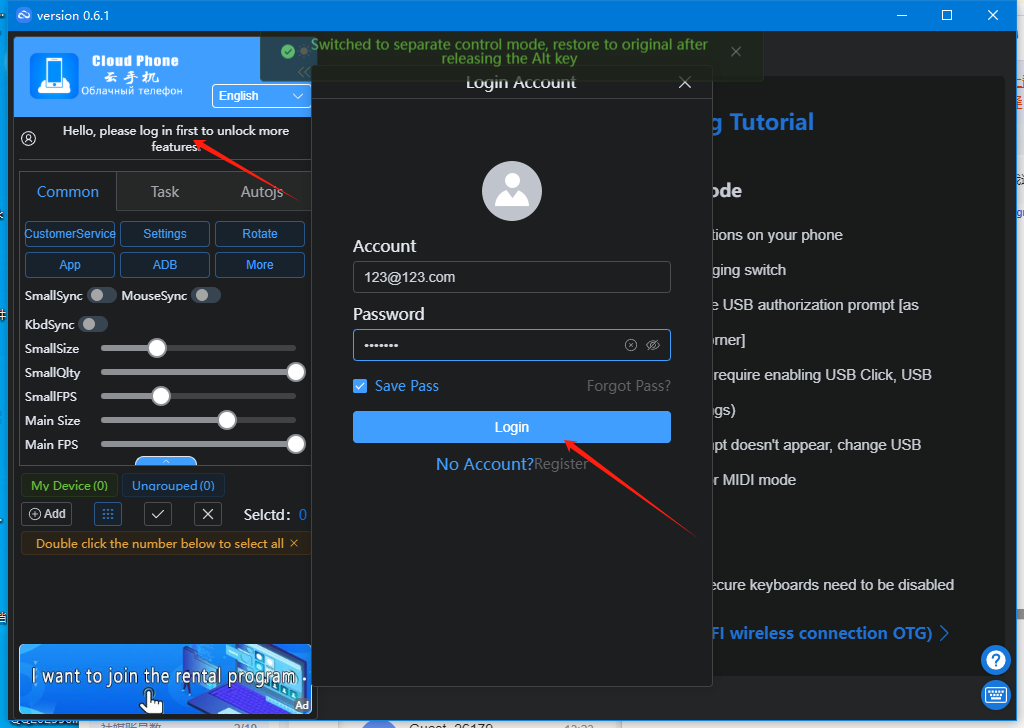The image size is (1024, 728).
Task: Switch to the Autojs tab
Action: (x=262, y=192)
